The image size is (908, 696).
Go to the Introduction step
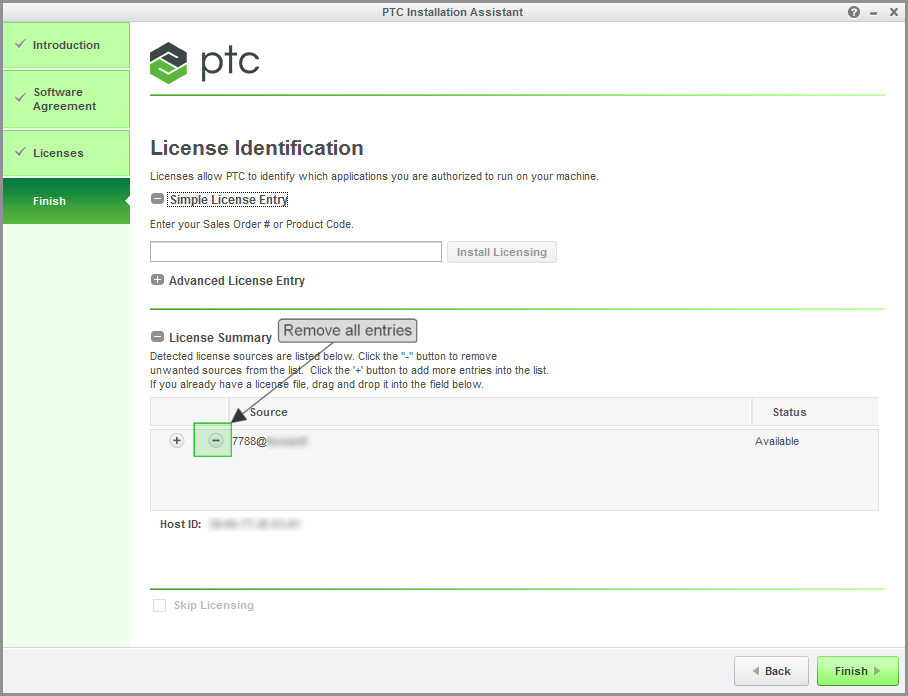point(66,45)
